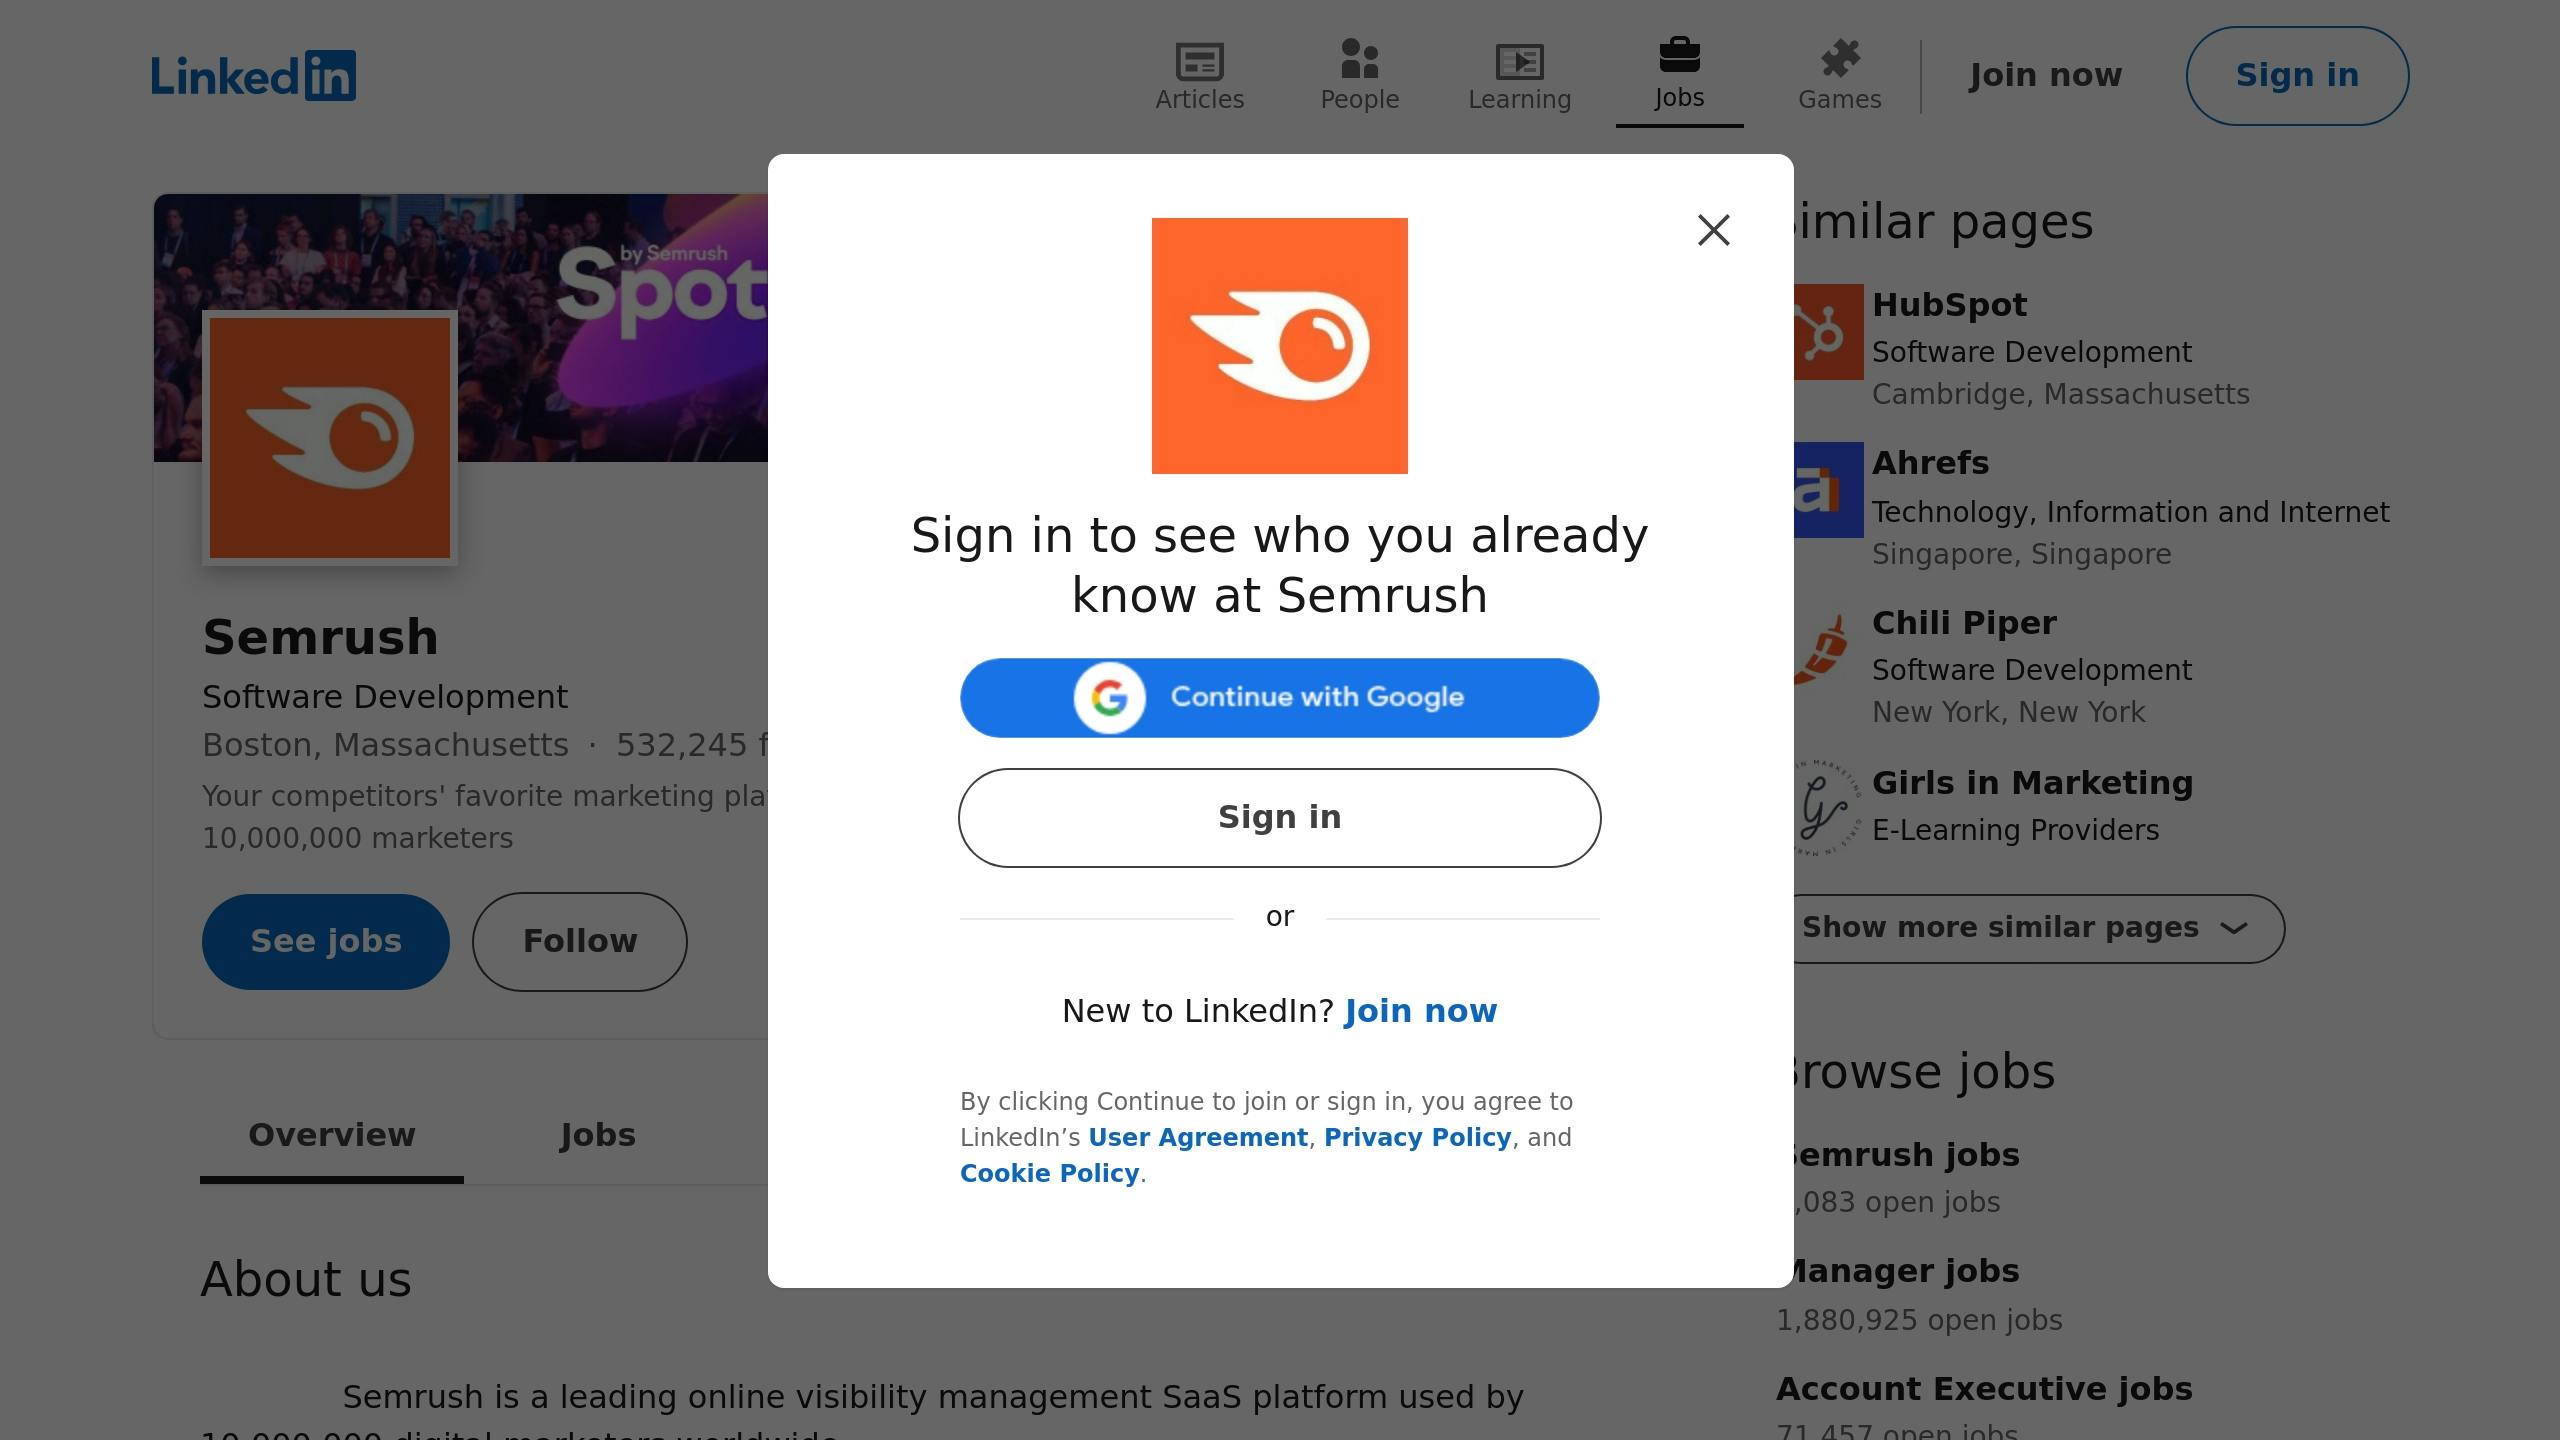Open the User Agreement link
Viewport: 2560px width, 1440px height.
(x=1197, y=1137)
